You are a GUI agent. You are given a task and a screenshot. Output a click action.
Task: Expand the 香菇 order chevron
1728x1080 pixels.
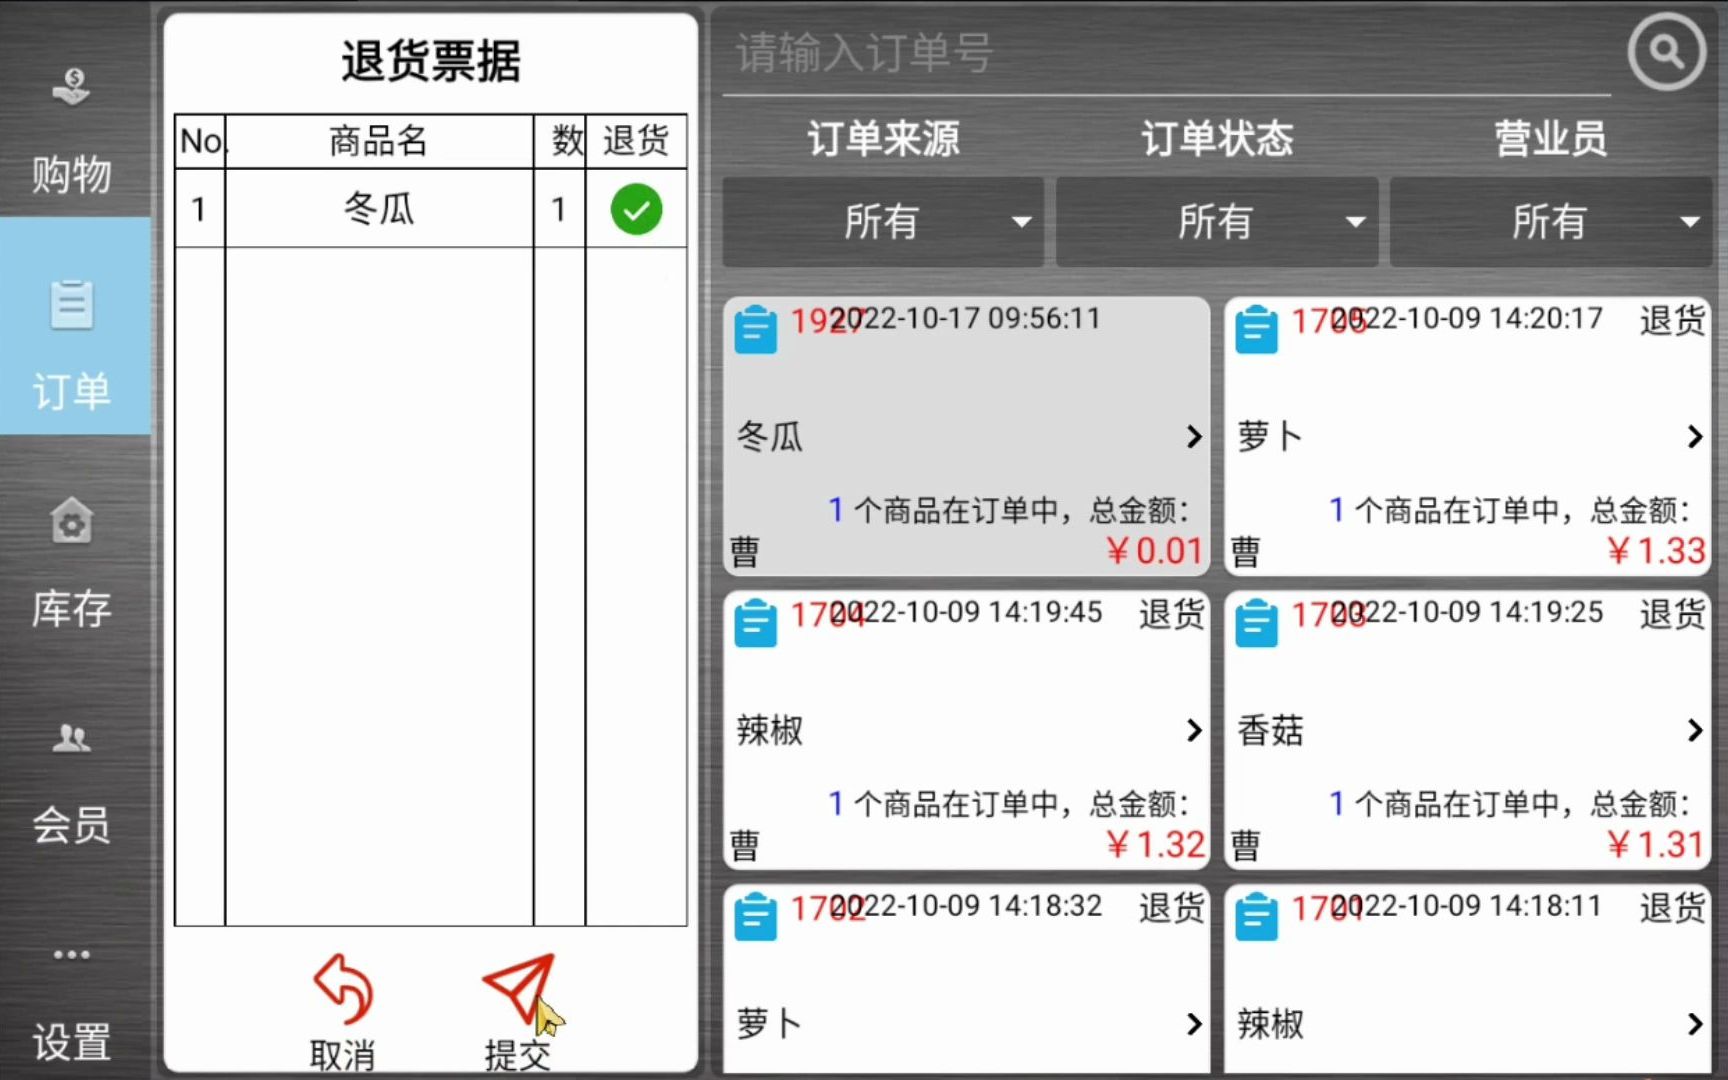tap(1694, 730)
